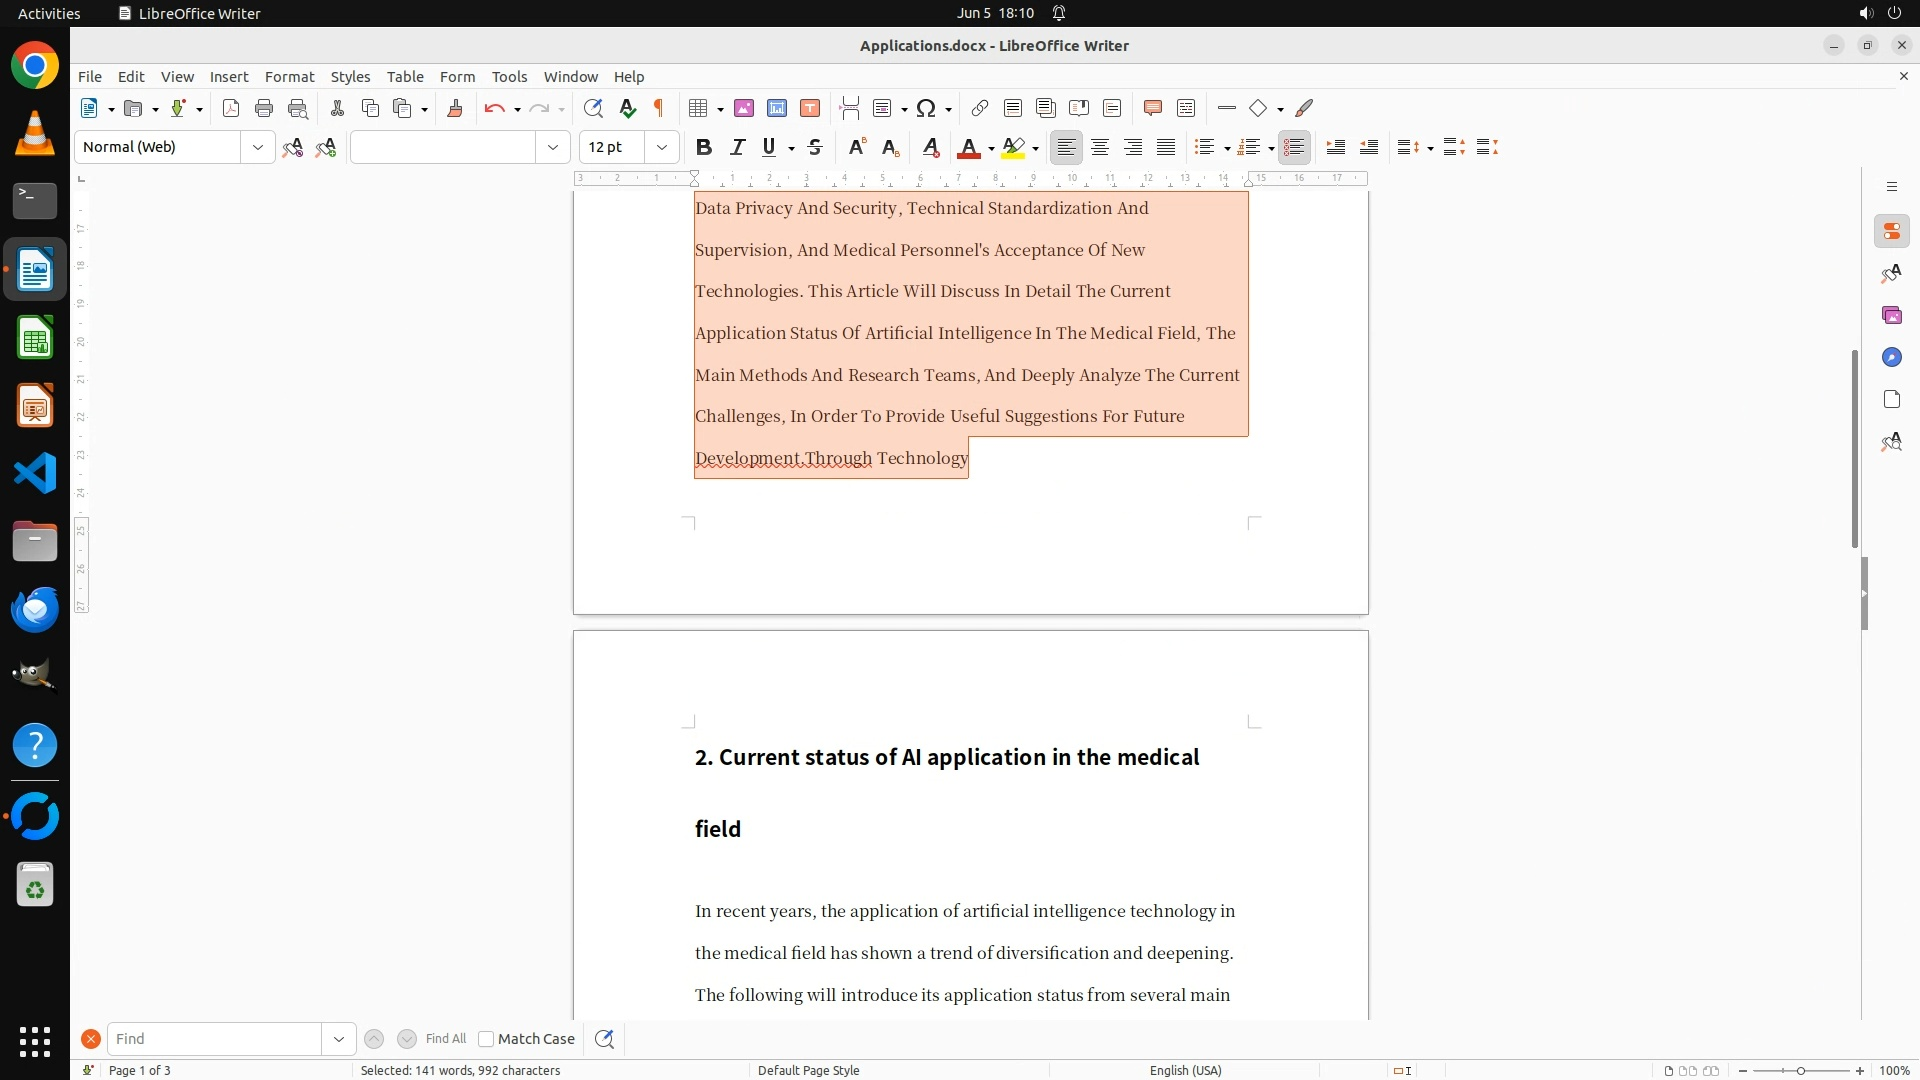Insert special character omega icon
The width and height of the screenshot is (1920, 1080).
926,108
